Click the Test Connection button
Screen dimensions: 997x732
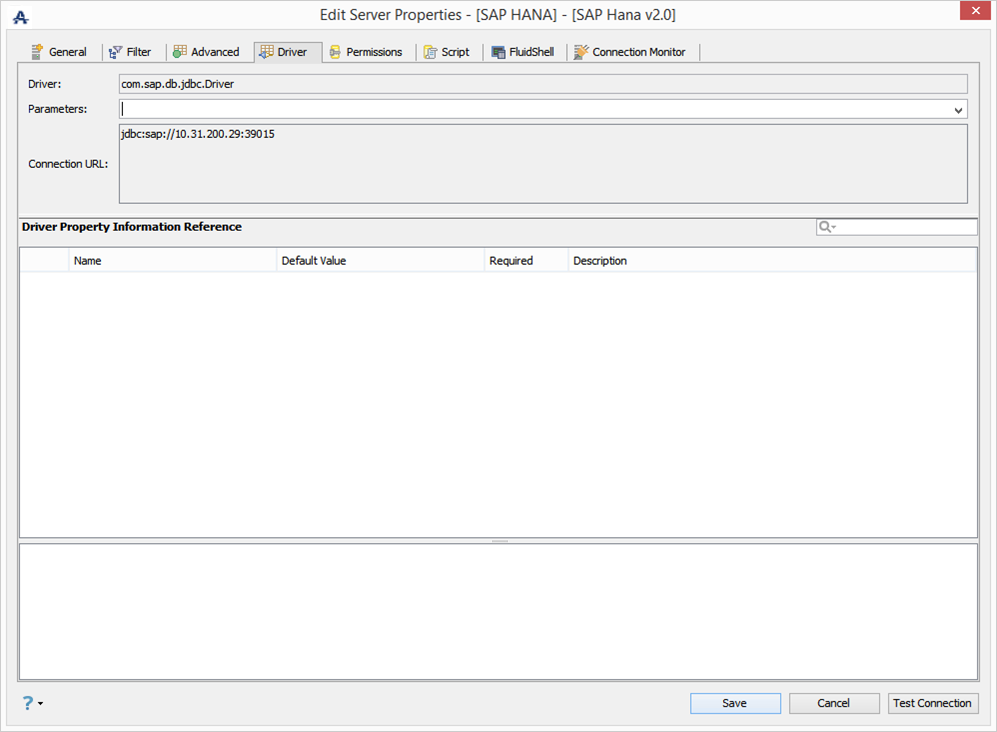pyautogui.click(x=932, y=703)
